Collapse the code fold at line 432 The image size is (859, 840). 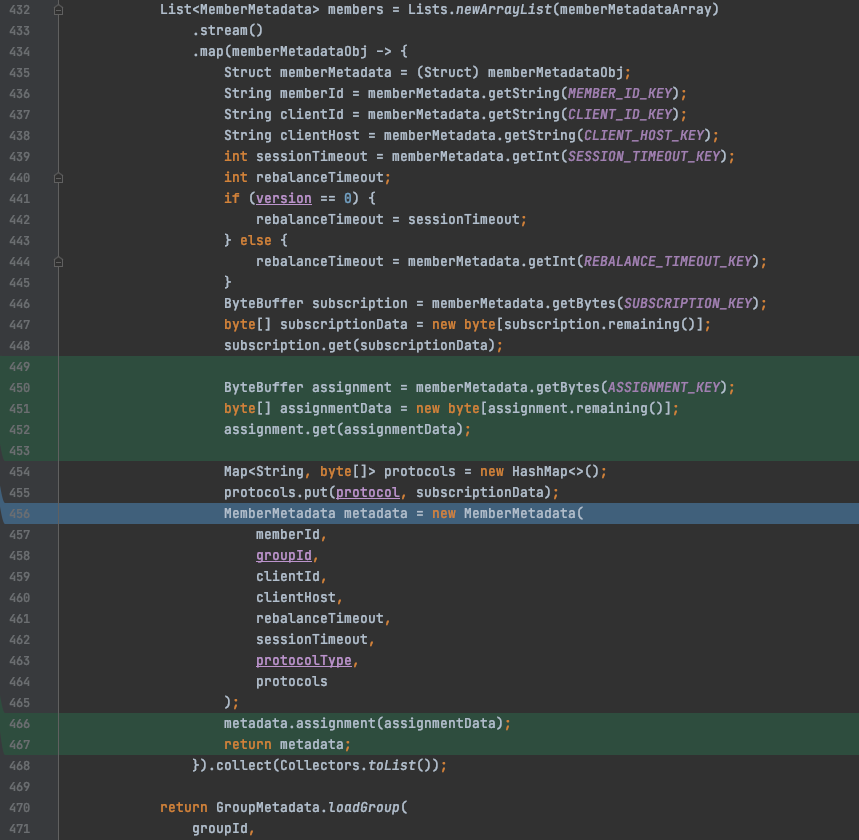click(x=57, y=9)
